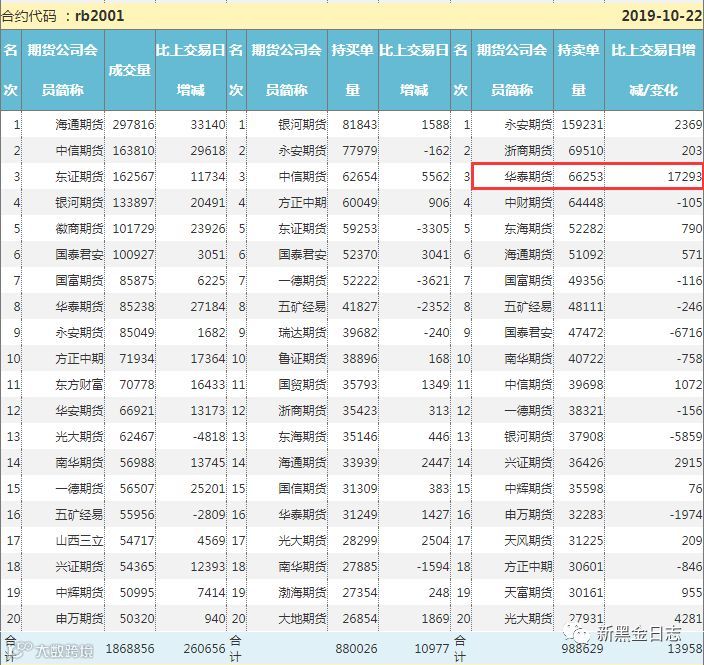Click 浙商期货 with short position 69510

[528, 150]
